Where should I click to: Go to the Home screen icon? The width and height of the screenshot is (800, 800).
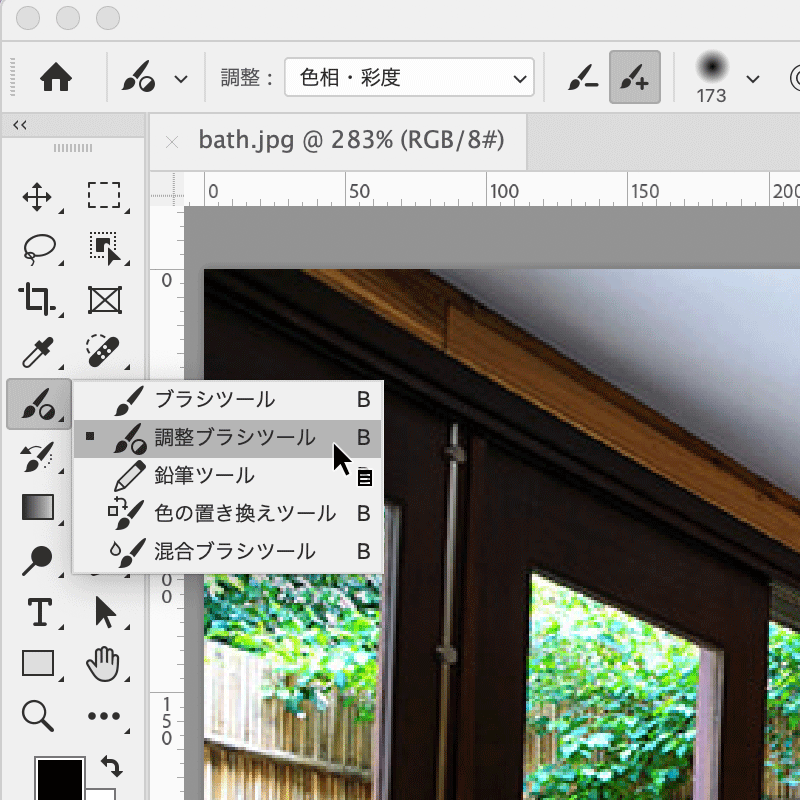56,78
